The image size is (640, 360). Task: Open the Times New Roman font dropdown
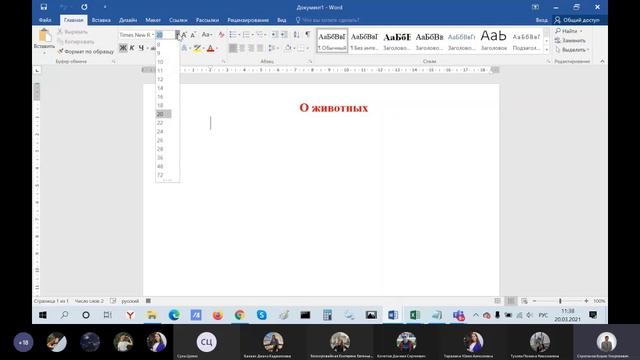click(x=153, y=35)
